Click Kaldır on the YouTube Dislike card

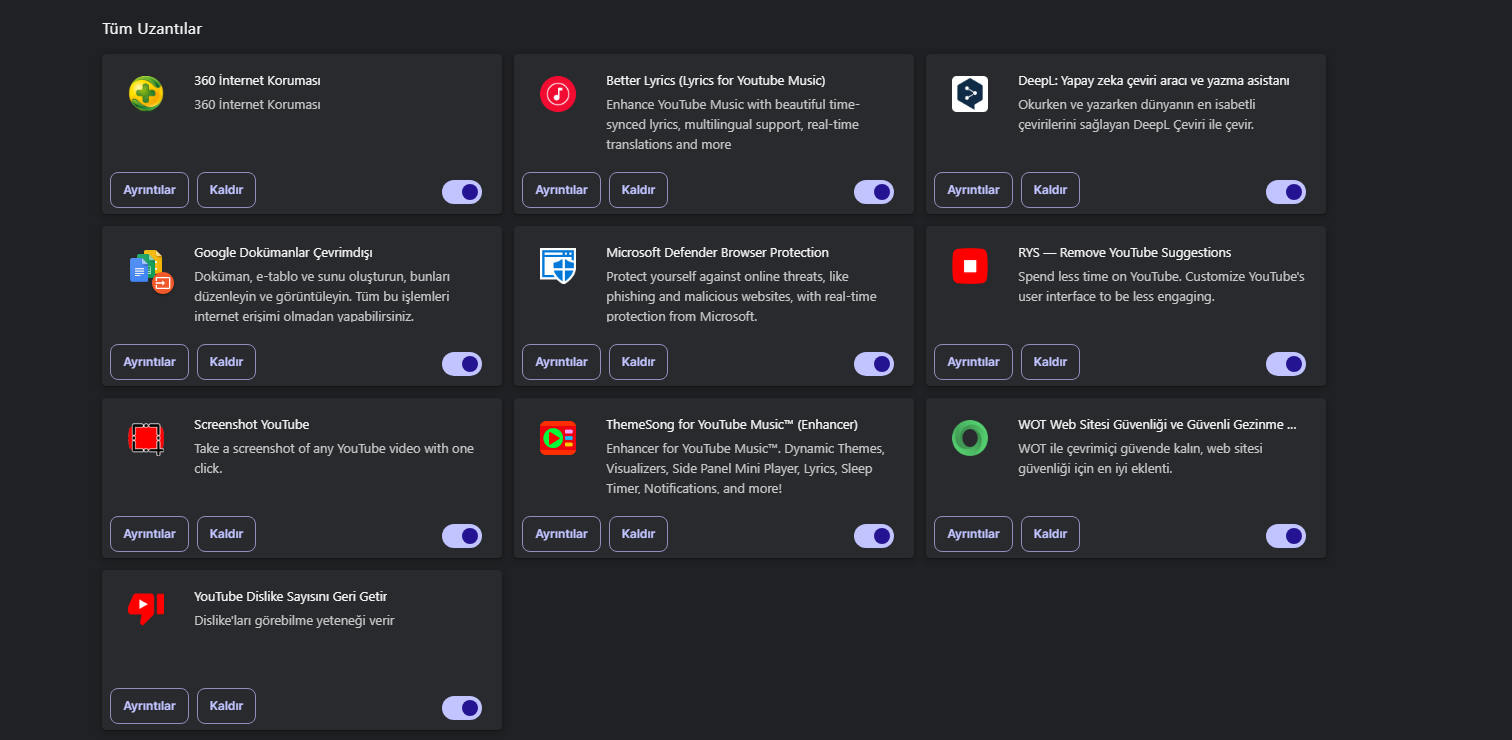(226, 706)
